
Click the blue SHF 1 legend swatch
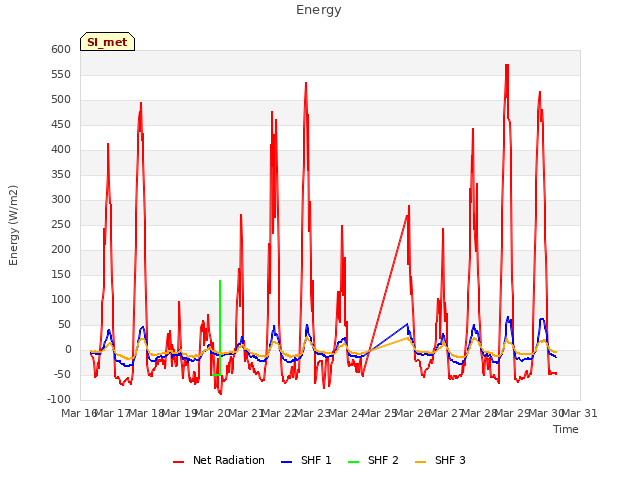click(x=287, y=462)
